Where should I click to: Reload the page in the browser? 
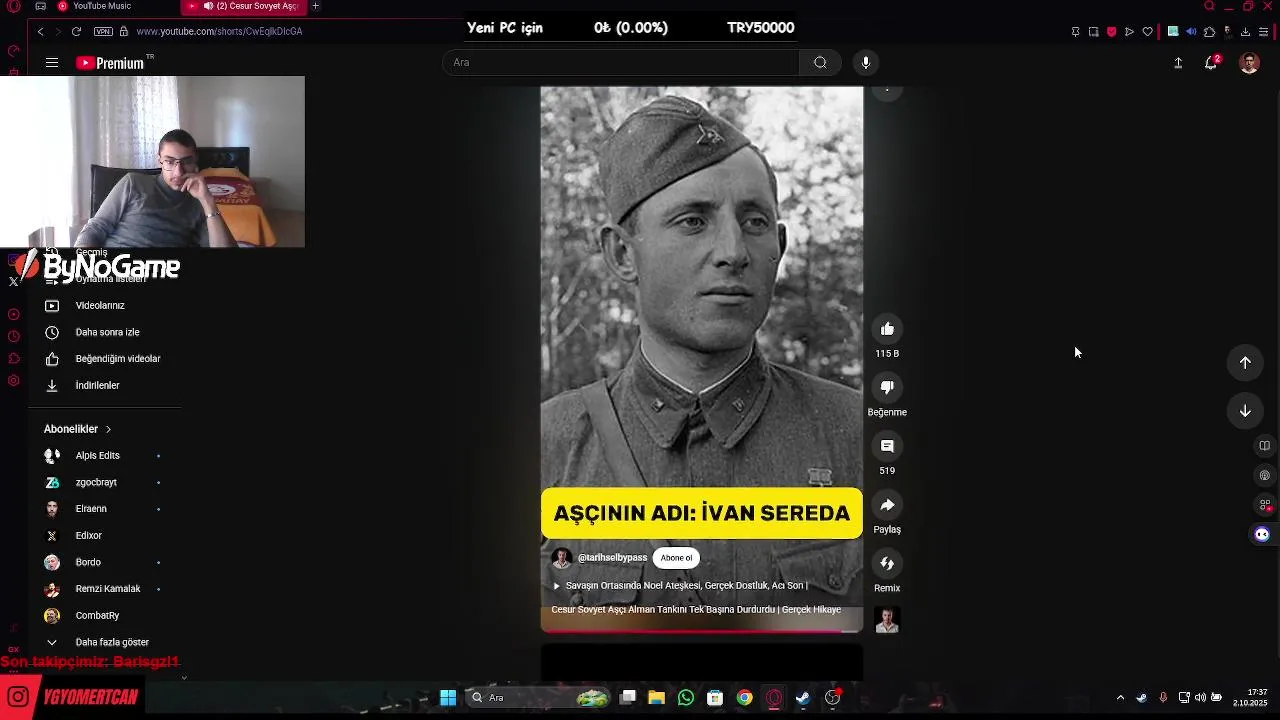[x=76, y=32]
